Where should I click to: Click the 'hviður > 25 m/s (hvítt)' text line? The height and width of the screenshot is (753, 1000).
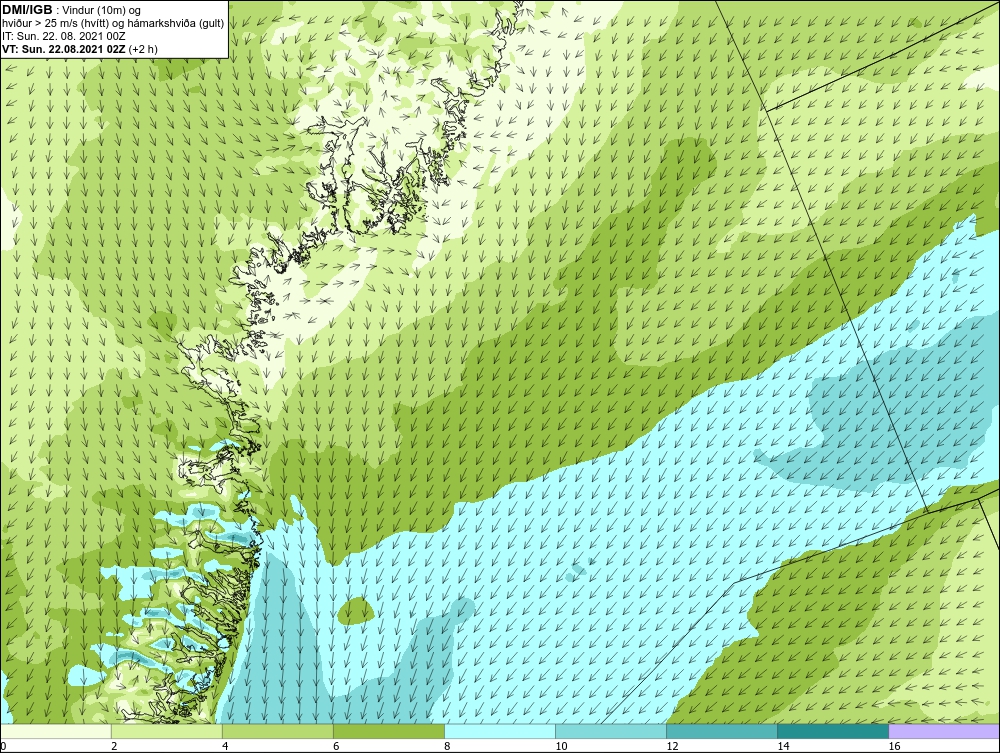click(113, 24)
